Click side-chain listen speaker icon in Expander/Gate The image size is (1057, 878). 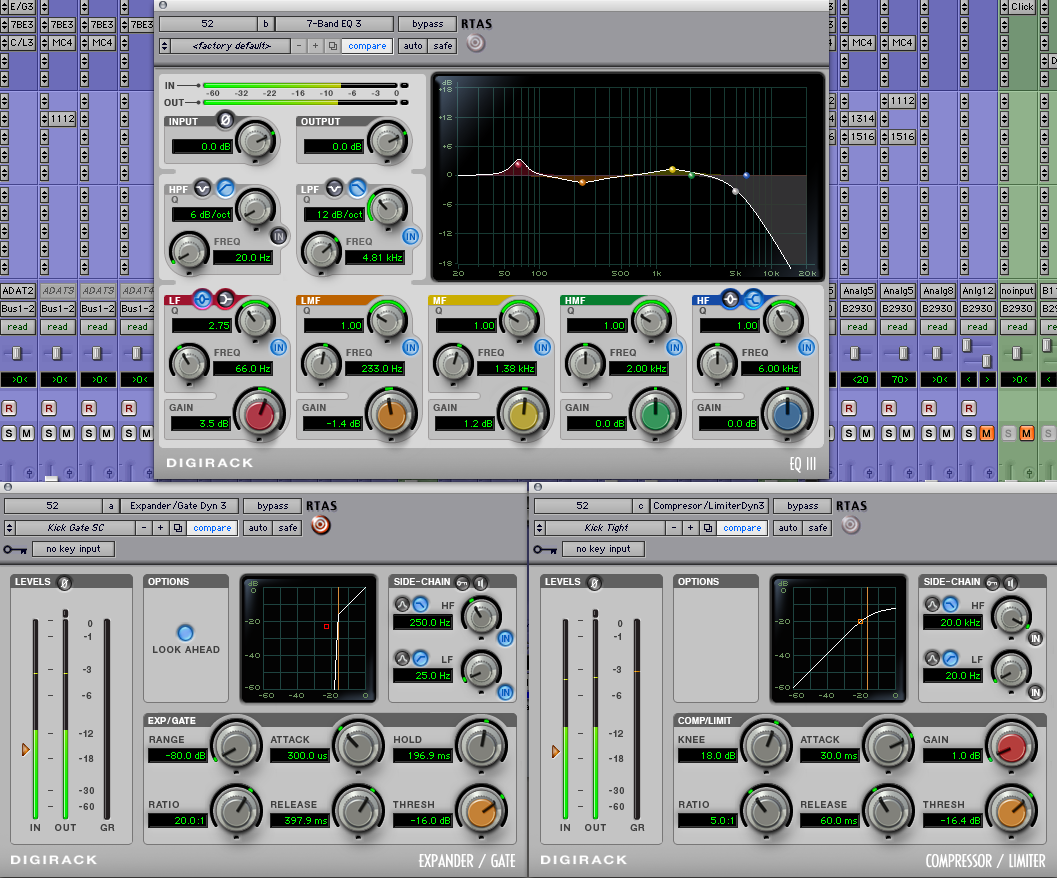(x=480, y=583)
